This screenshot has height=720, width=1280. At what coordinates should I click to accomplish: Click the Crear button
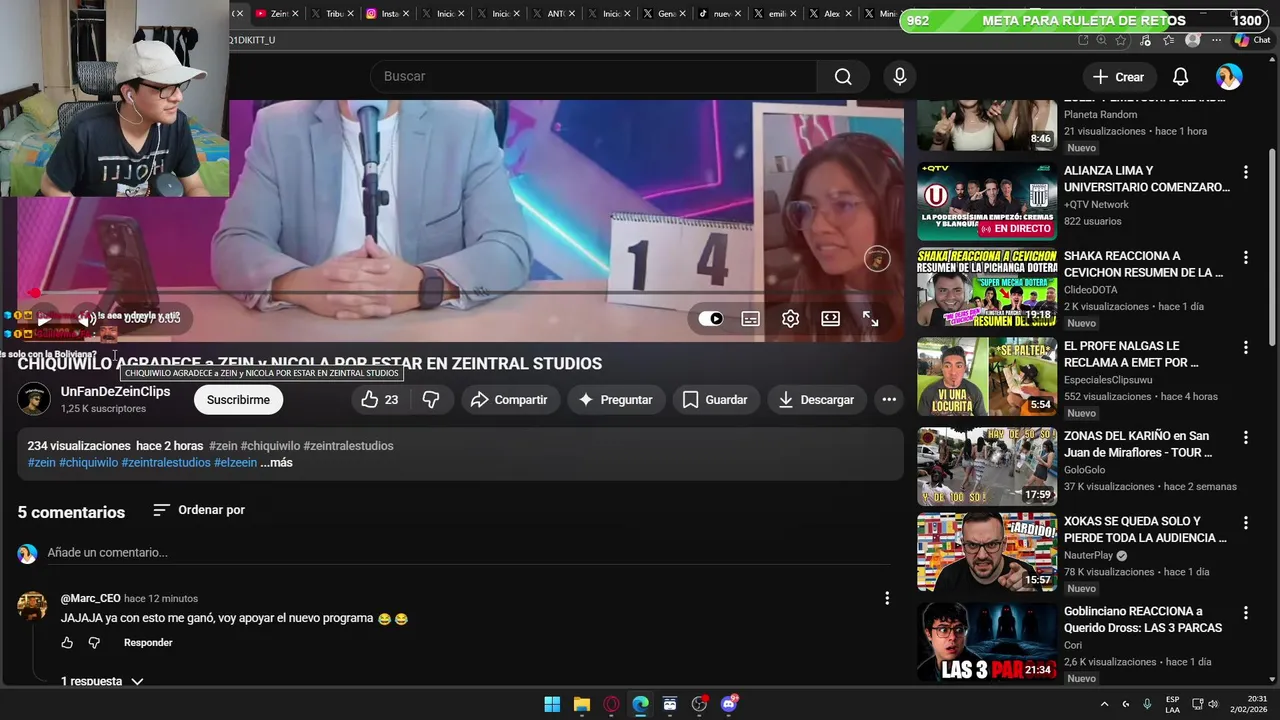point(1118,77)
